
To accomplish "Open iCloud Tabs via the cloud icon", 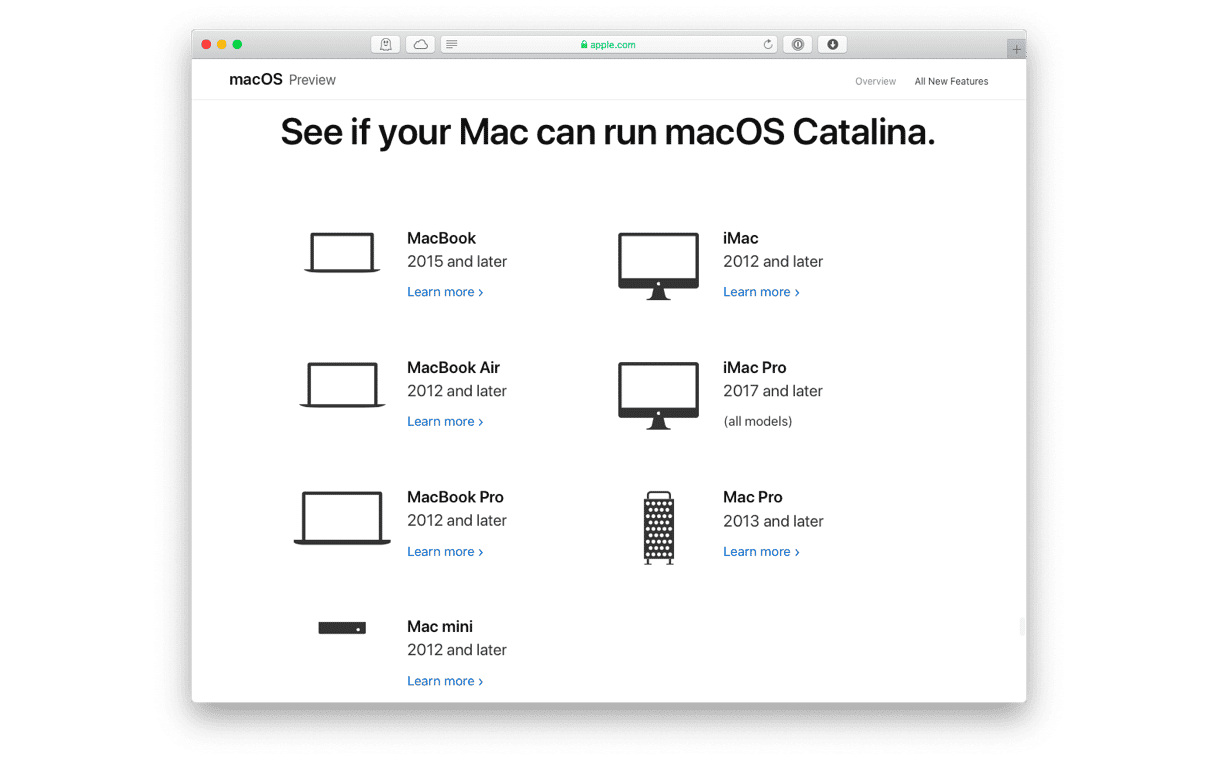I will 420,44.
